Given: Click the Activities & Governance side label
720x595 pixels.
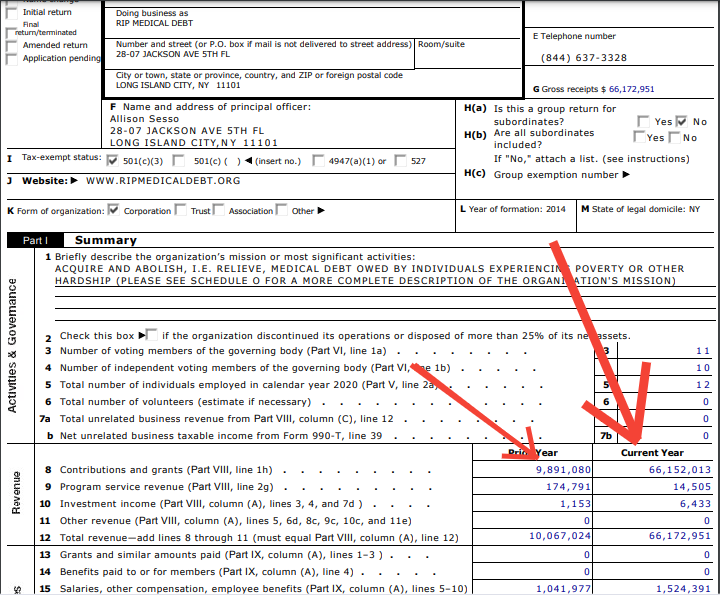Looking at the screenshot, I should (x=12, y=345).
